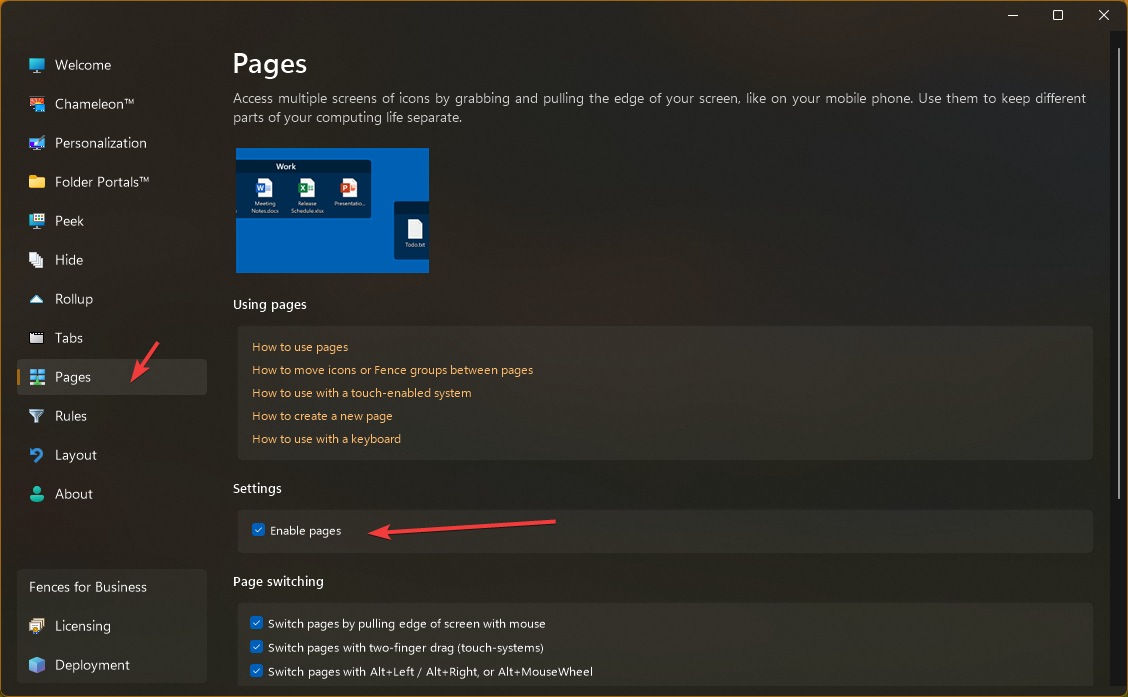Viewport: 1128px width, 697px height.
Task: Open 'How to use with a keyboard' link
Action: click(326, 439)
